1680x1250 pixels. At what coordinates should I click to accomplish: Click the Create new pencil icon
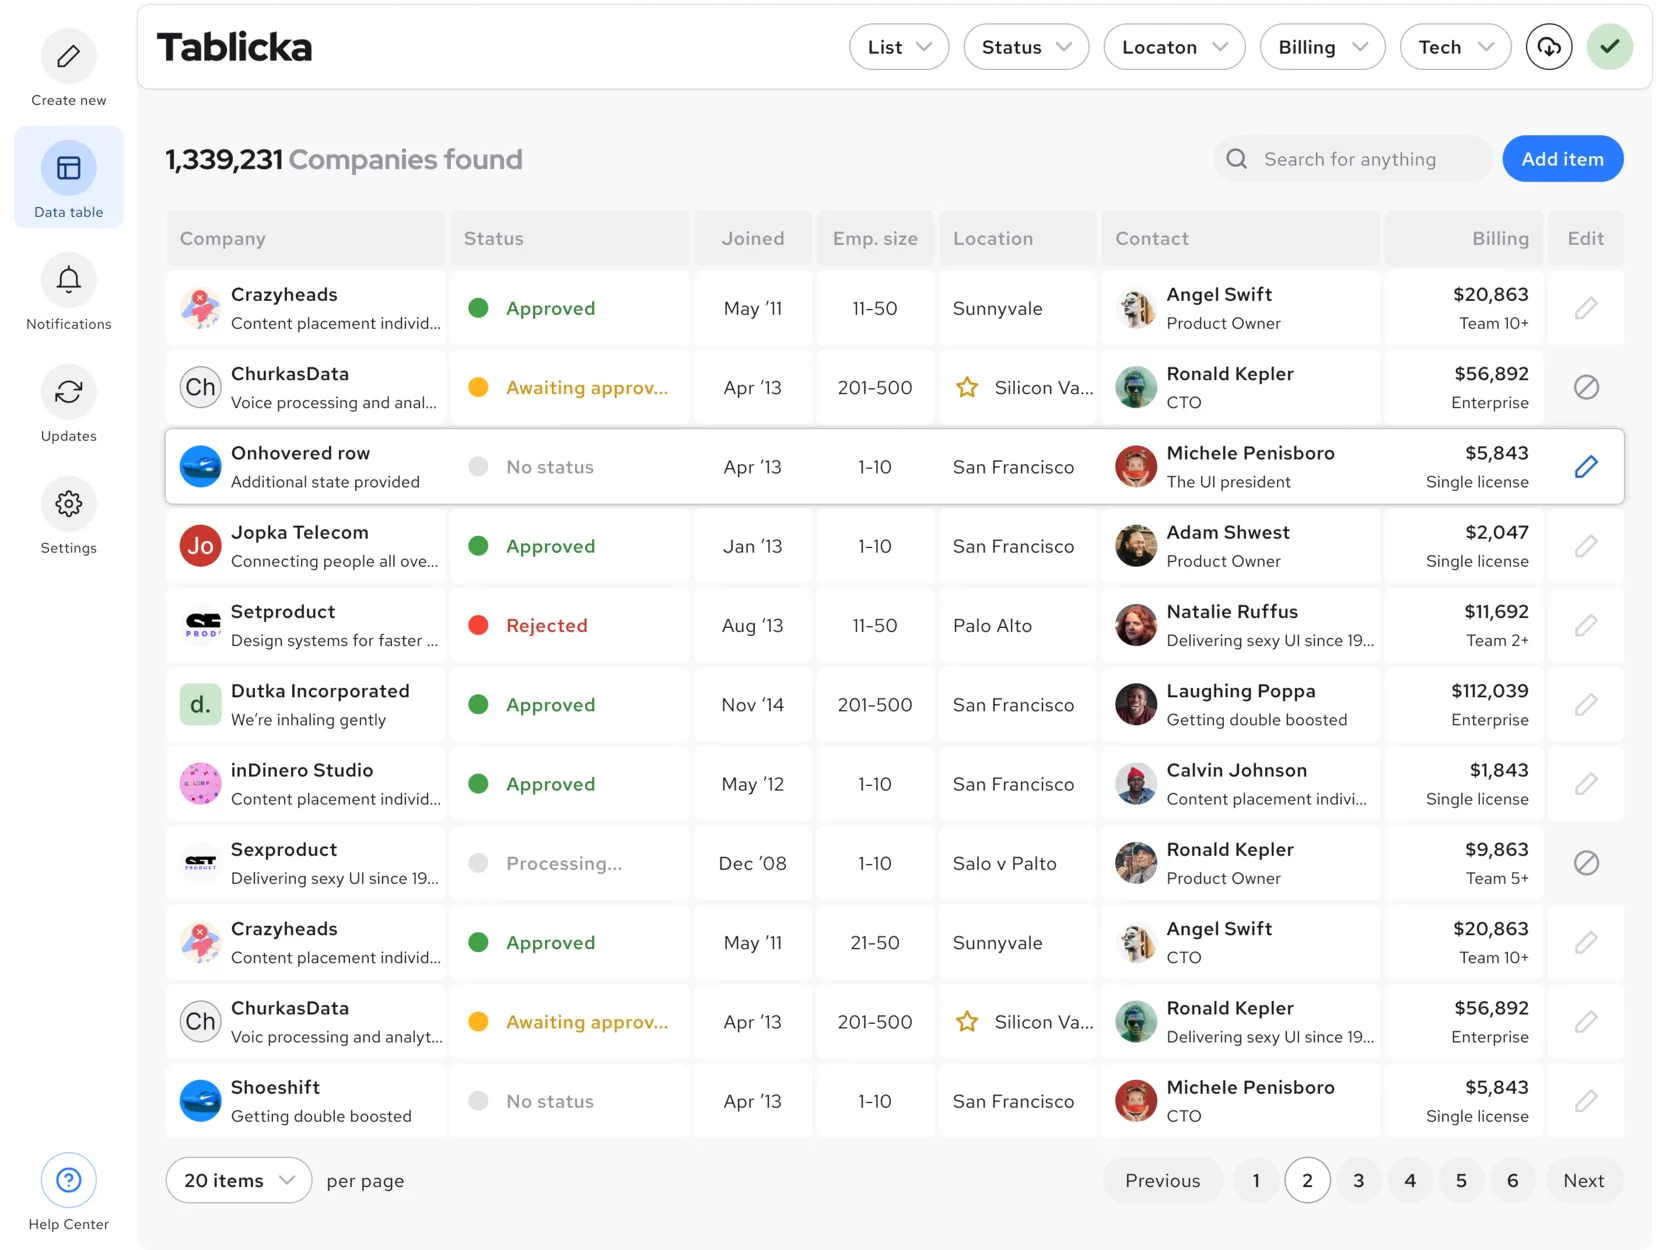tap(68, 57)
